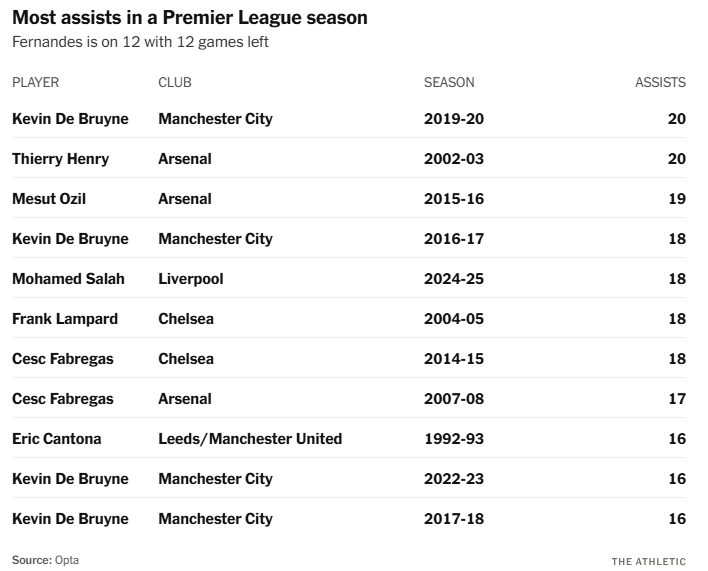
Task: Click Eric Cantona's player name
Action: coord(56,439)
